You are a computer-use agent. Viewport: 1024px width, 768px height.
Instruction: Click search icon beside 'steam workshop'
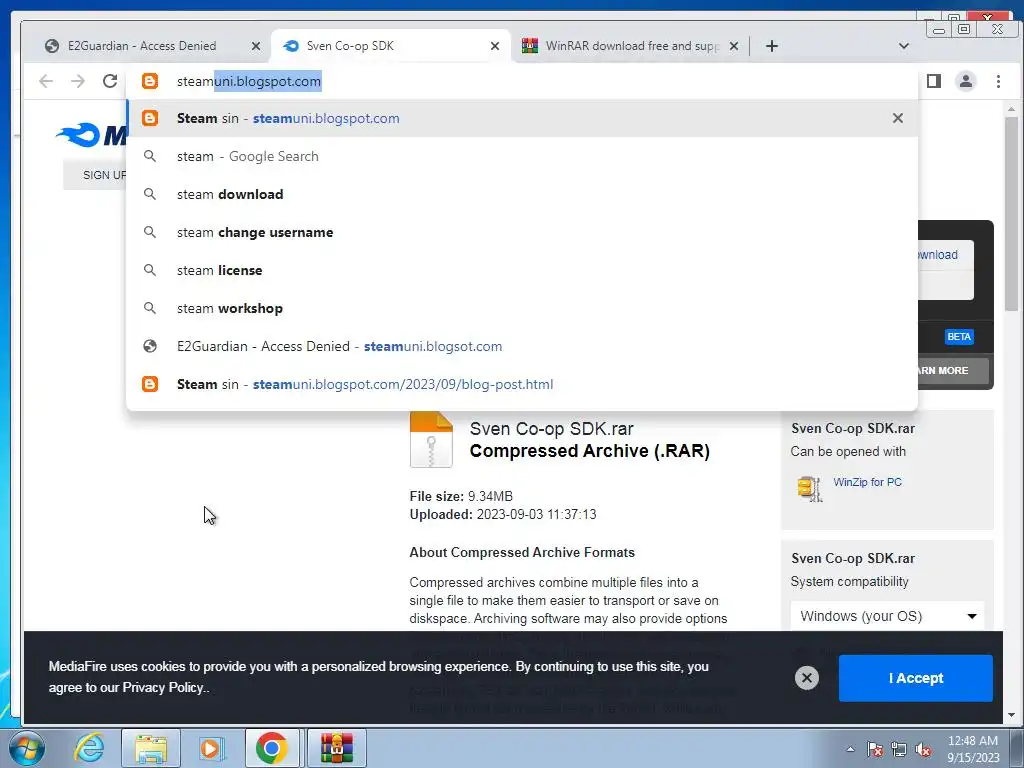tap(150, 308)
